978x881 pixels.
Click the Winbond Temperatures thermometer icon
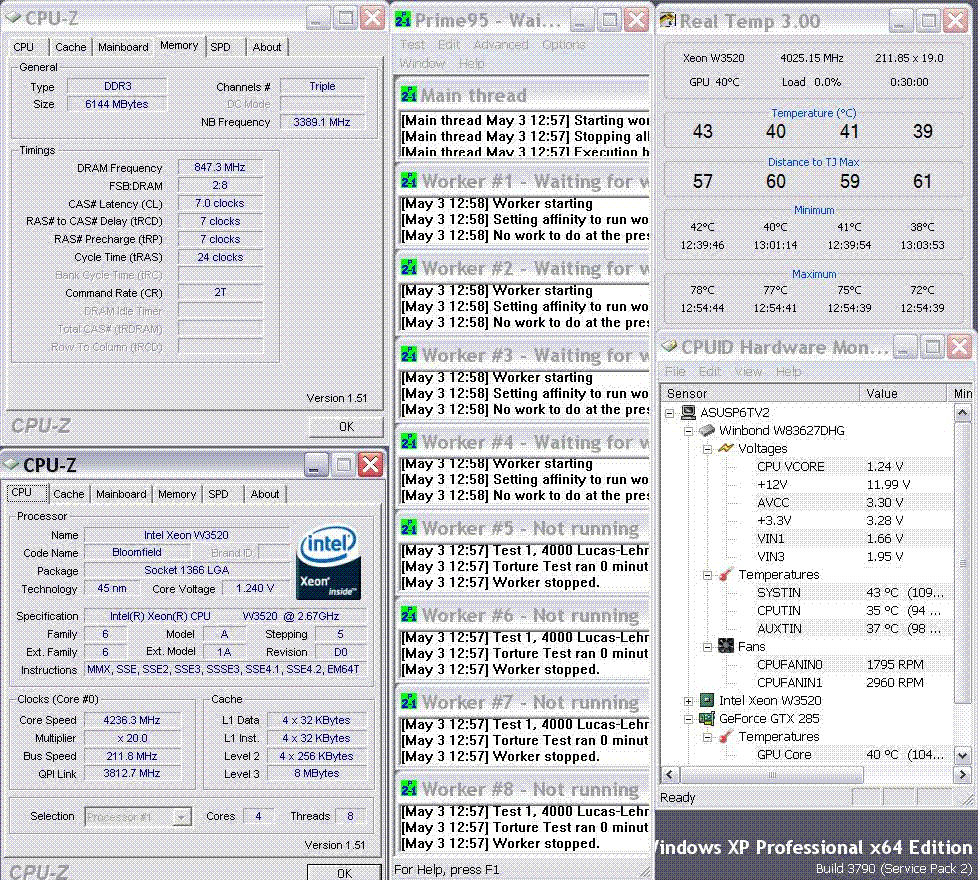[x=725, y=574]
